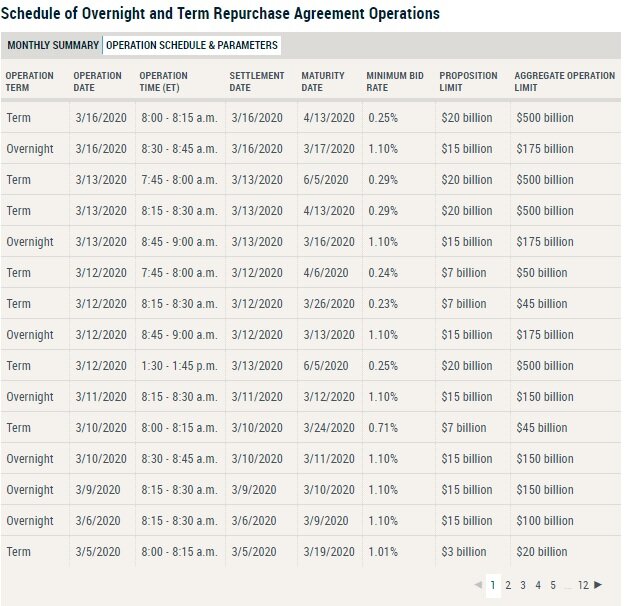626x606 pixels.
Task: Navigate to page 5
Action: click(553, 585)
